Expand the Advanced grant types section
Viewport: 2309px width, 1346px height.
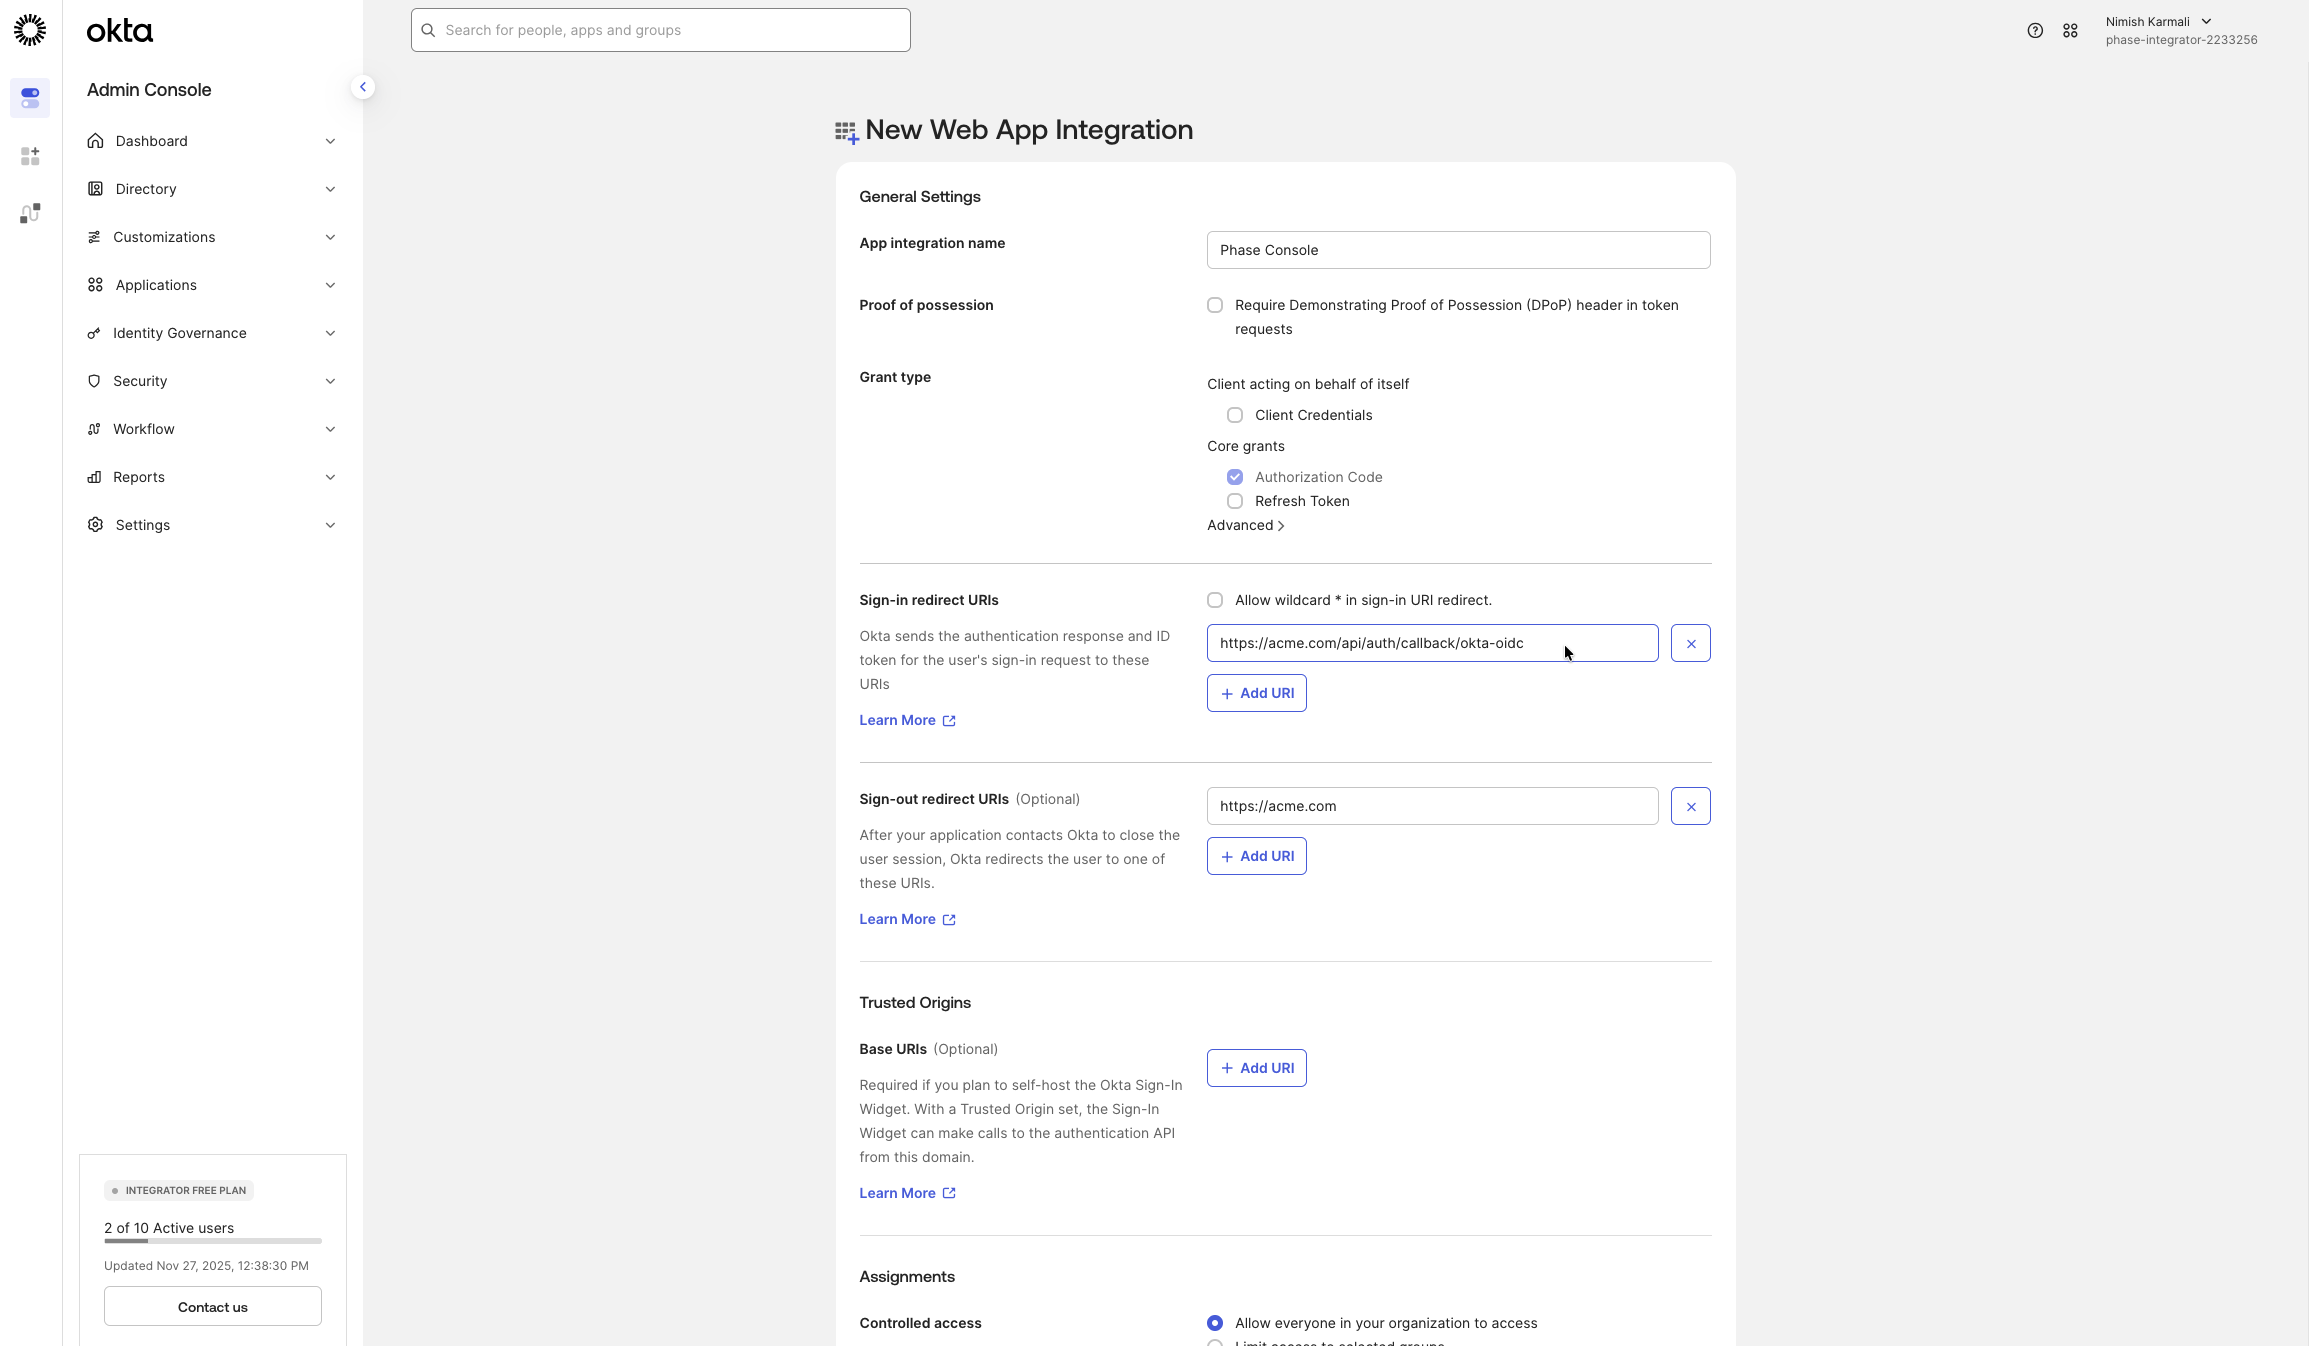point(1246,525)
